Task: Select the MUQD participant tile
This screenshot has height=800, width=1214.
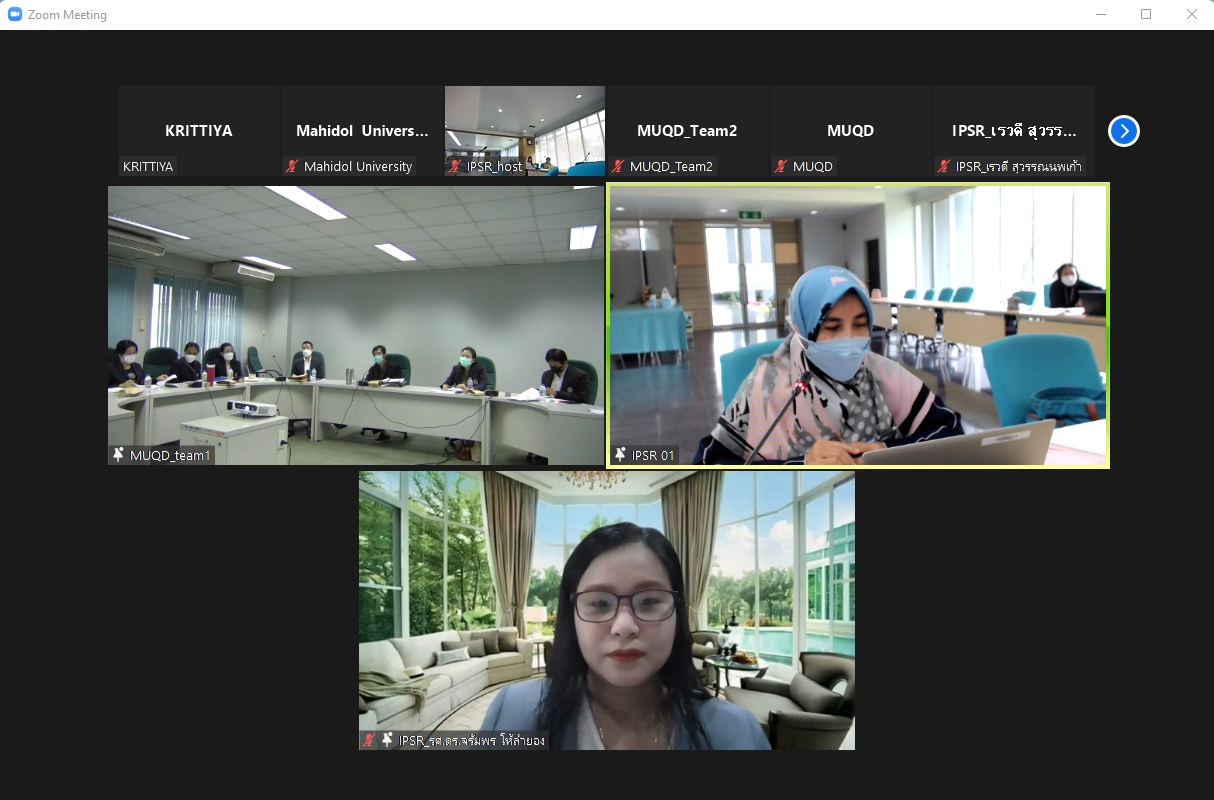Action: pos(850,130)
